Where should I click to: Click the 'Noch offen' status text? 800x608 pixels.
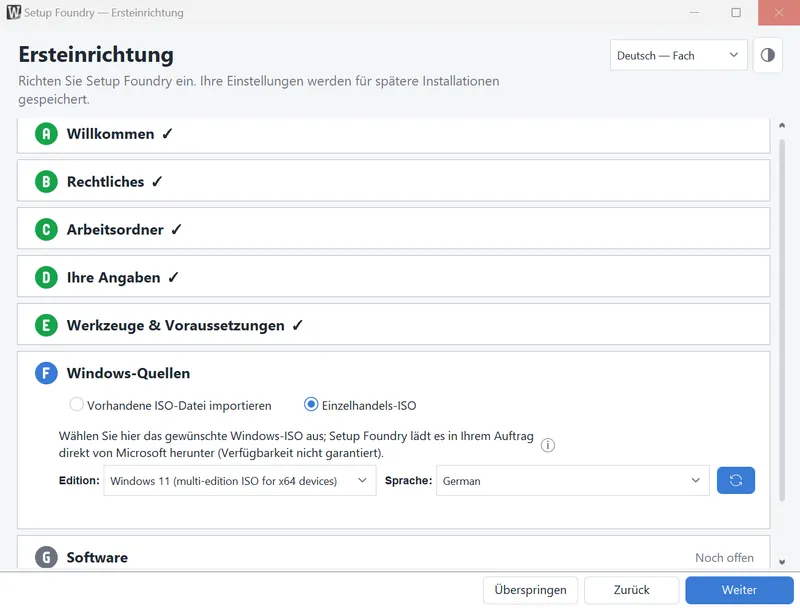tap(724, 558)
